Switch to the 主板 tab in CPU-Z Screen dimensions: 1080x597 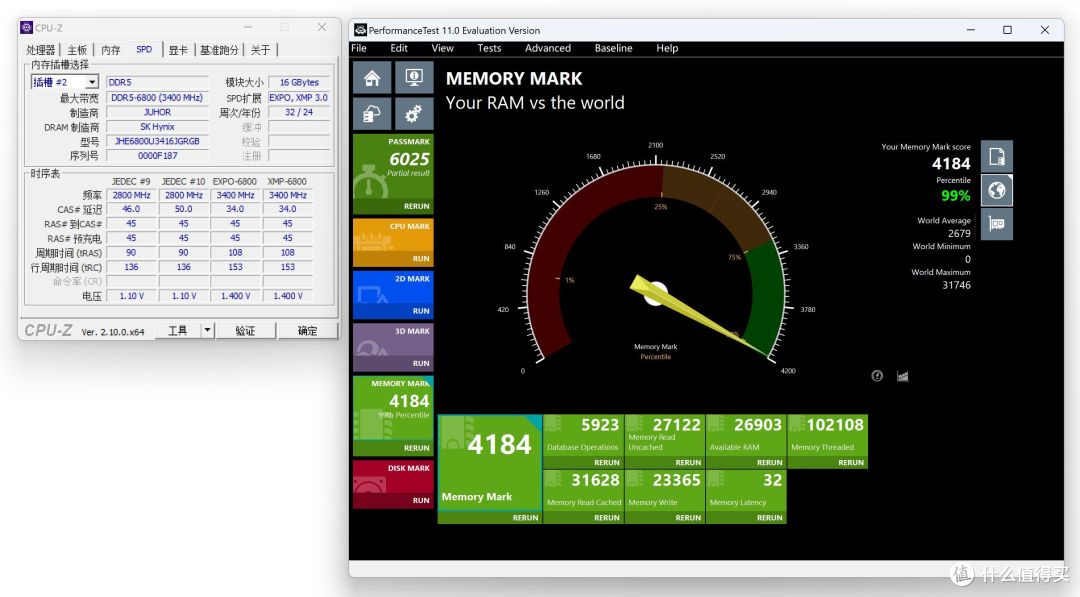pyautogui.click(x=77, y=50)
